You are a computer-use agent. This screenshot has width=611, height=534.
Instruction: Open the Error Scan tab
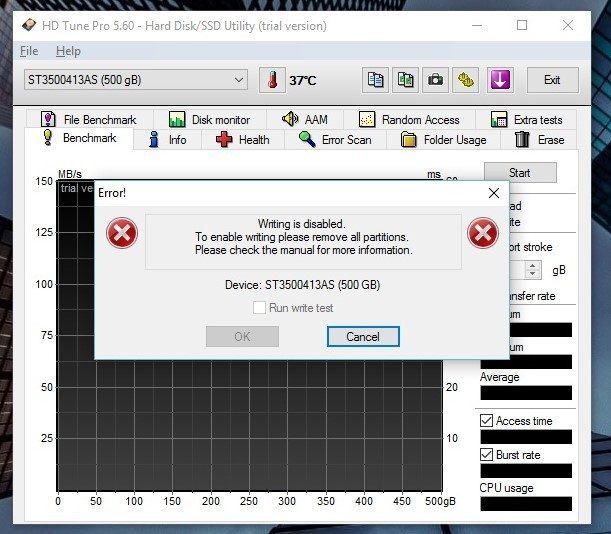click(335, 140)
